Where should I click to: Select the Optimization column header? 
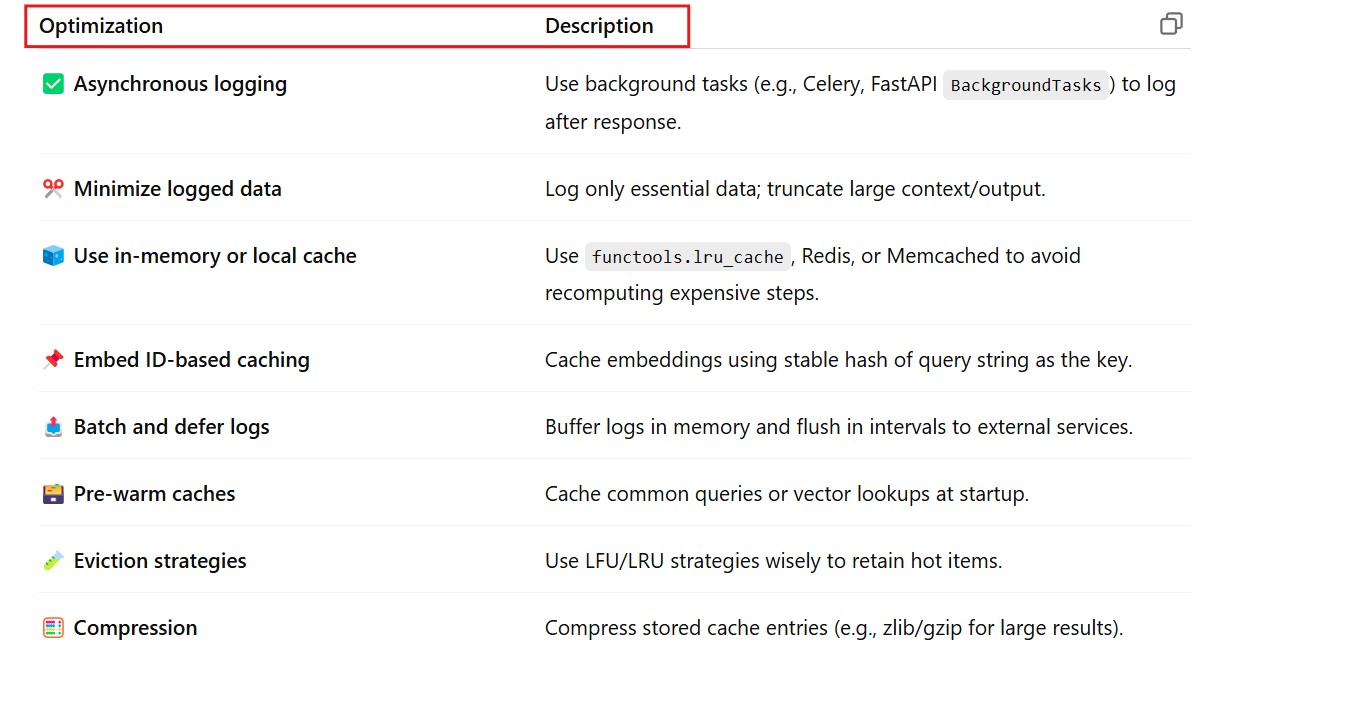101,26
